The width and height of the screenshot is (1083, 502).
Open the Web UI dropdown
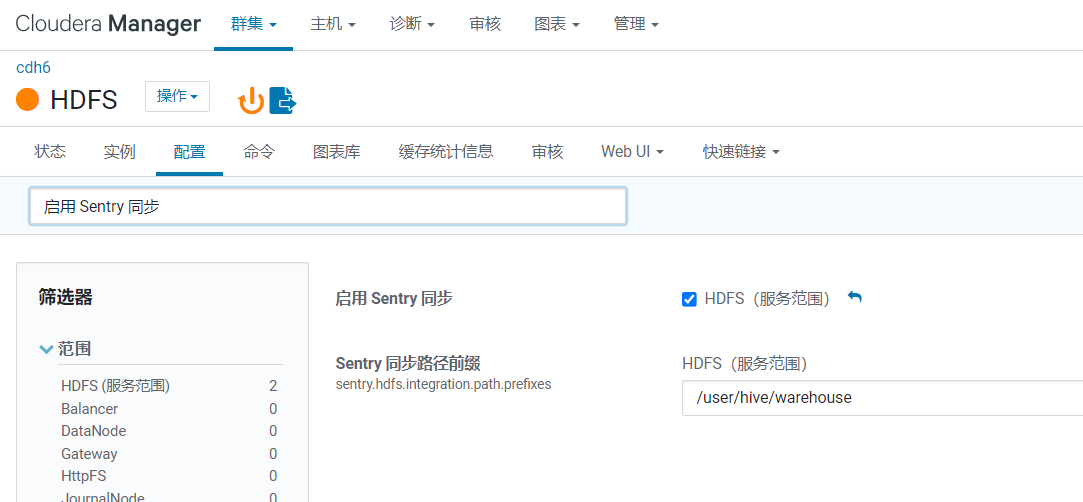pos(632,151)
